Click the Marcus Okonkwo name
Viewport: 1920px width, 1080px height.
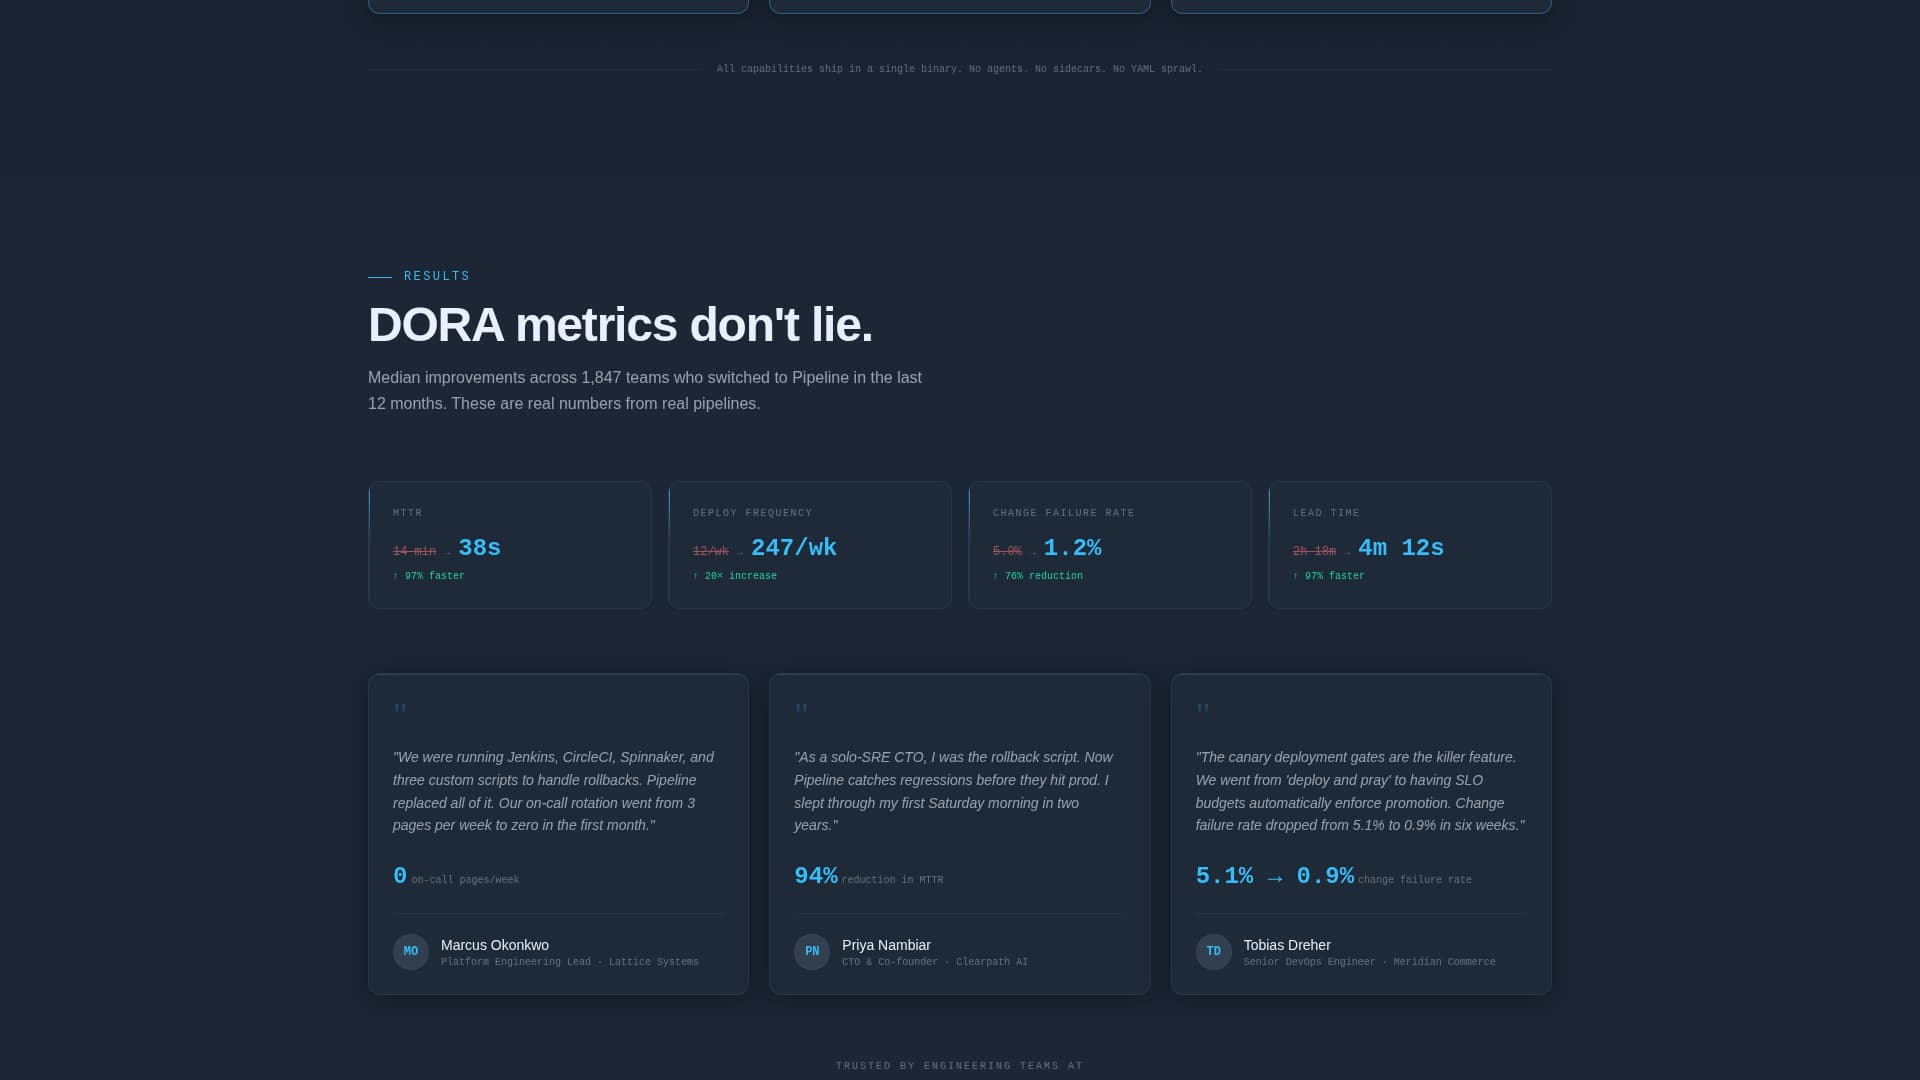click(x=494, y=945)
